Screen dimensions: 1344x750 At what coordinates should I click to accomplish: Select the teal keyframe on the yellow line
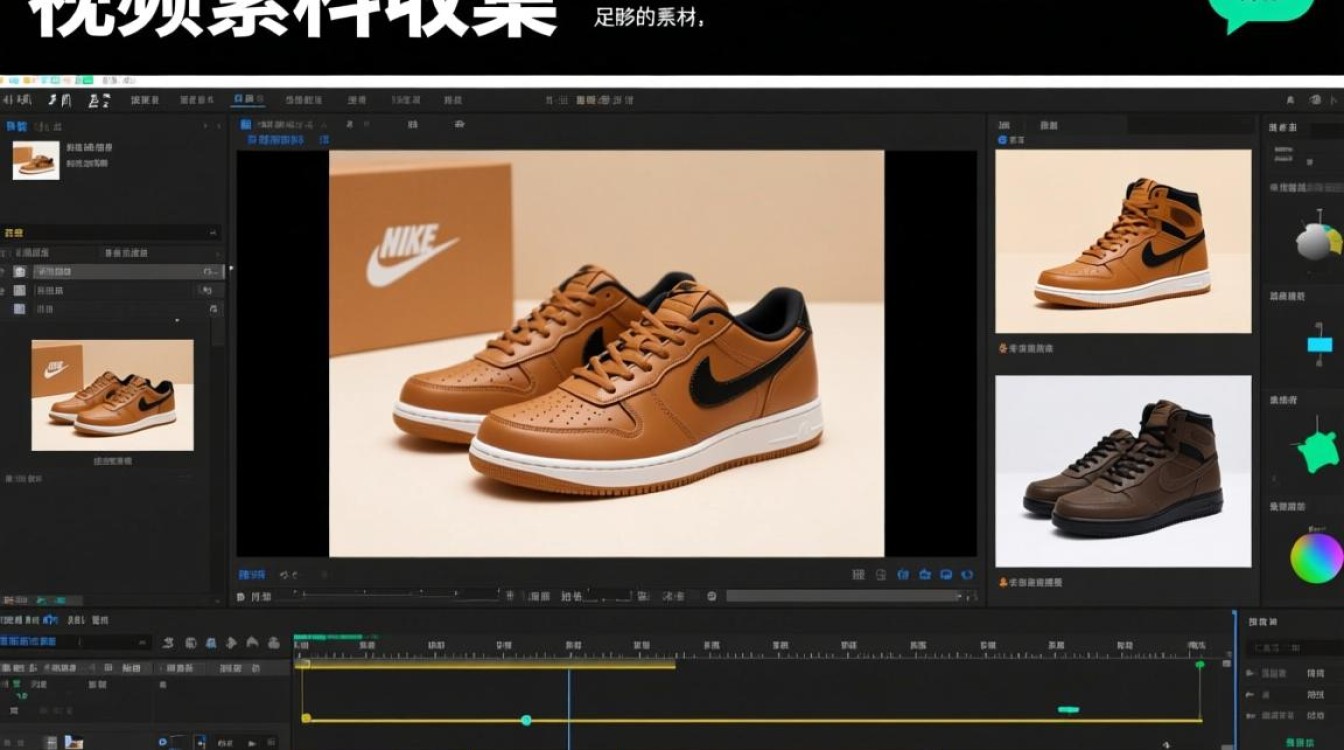point(526,720)
